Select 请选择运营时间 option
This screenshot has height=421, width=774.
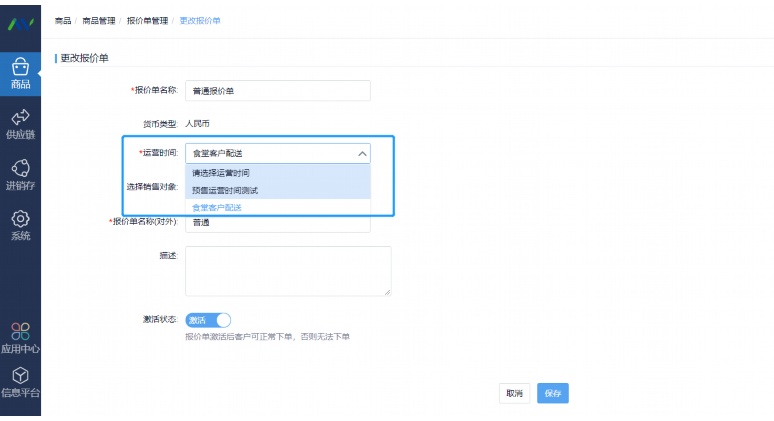[x=278, y=173]
